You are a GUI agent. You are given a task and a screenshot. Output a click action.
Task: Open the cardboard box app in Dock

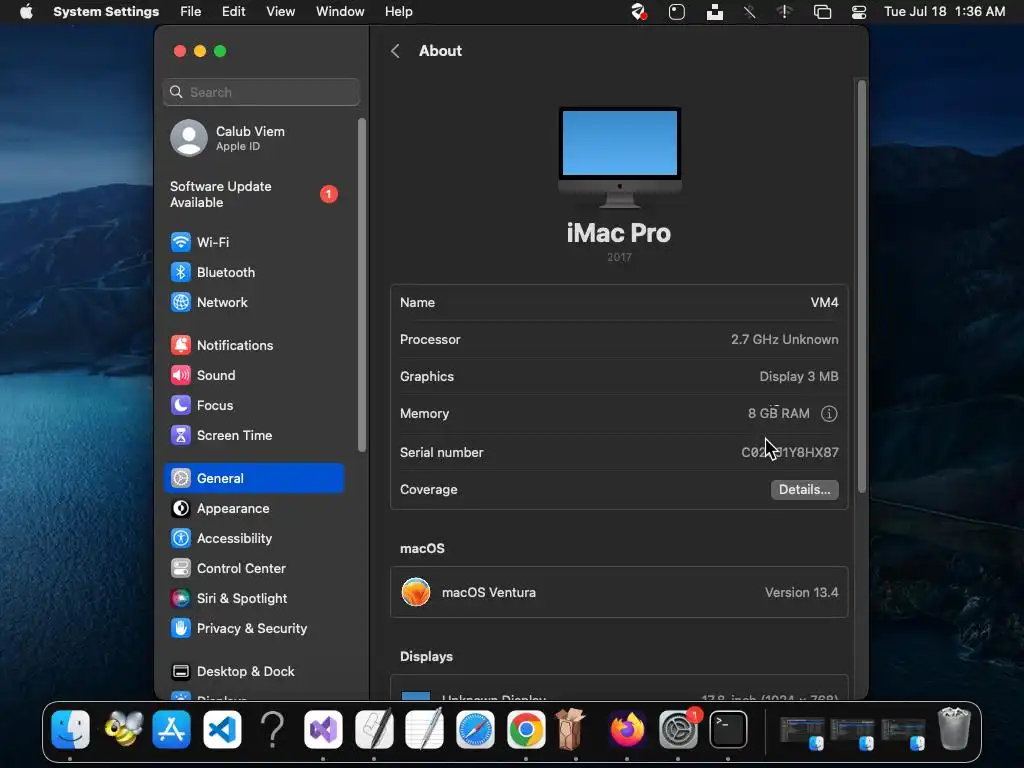coord(572,729)
